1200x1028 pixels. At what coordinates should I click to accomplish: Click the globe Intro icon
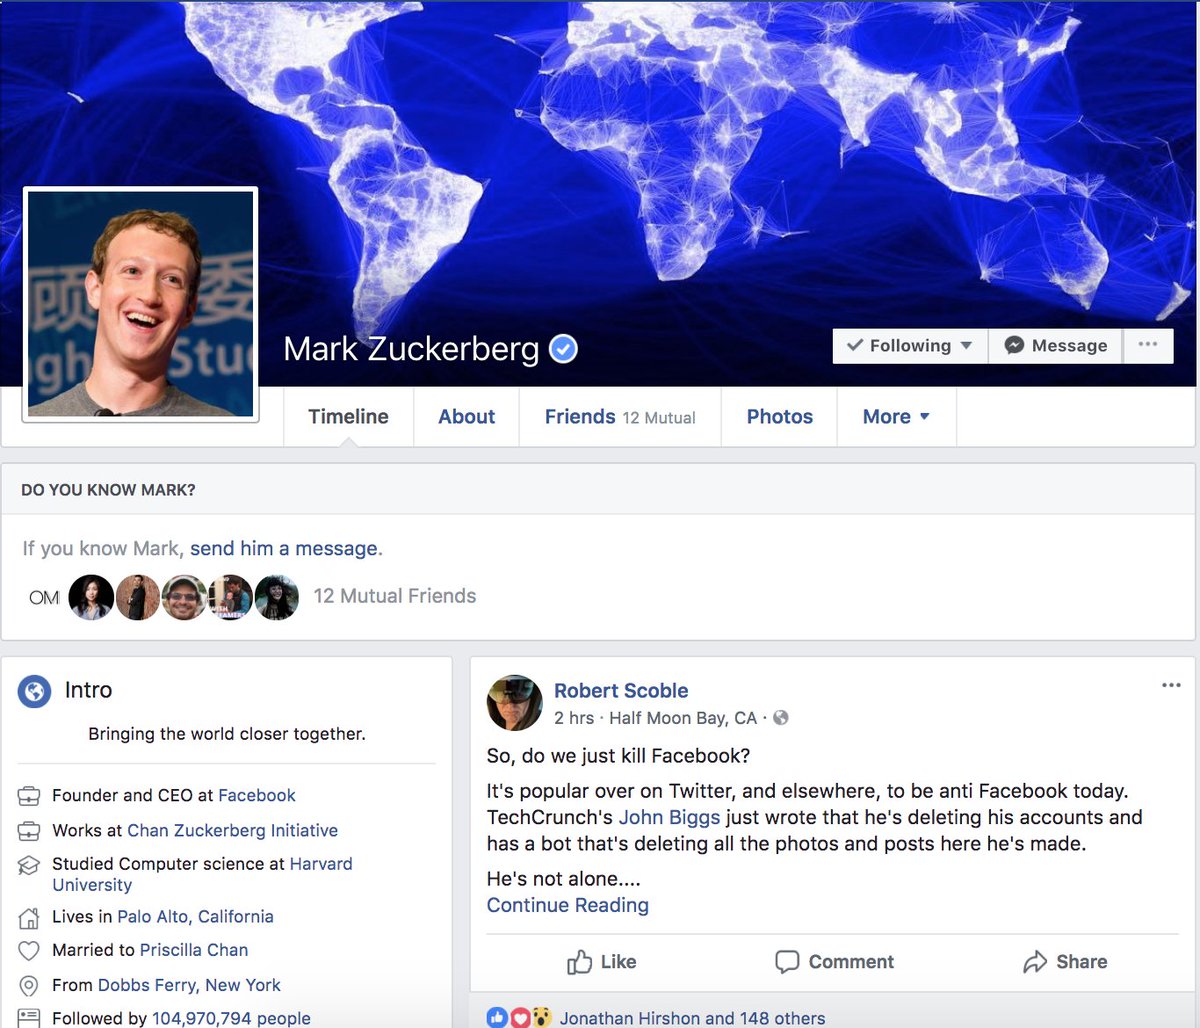[x=34, y=690]
